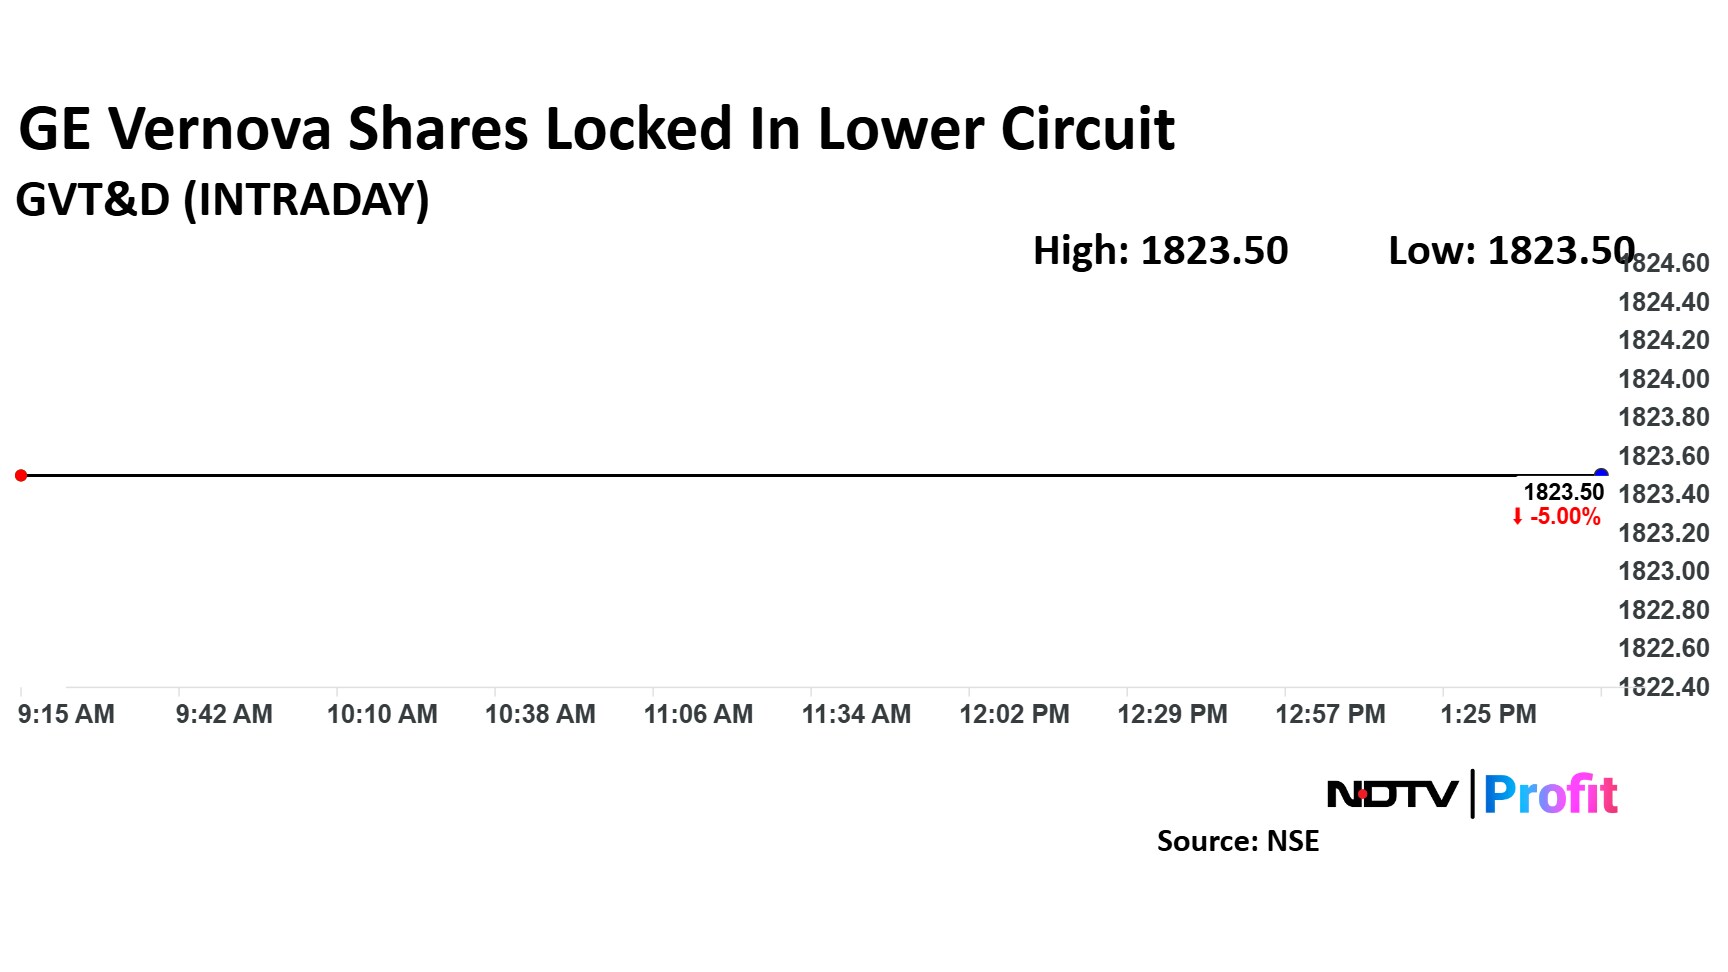
Task: Click the GVT&D (INTRADAY) subtitle
Action: pyautogui.click(x=222, y=199)
